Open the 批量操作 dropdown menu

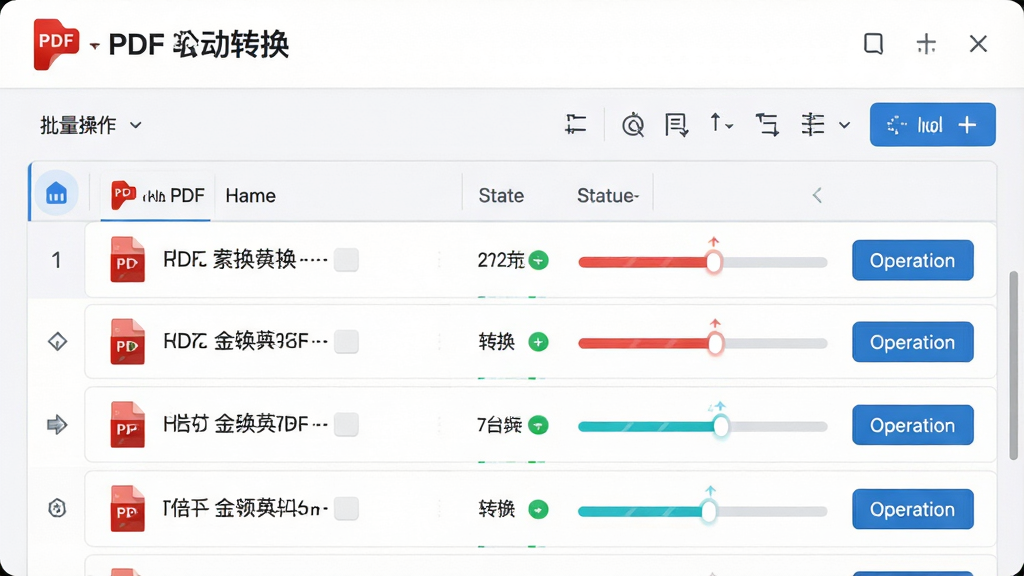point(91,125)
